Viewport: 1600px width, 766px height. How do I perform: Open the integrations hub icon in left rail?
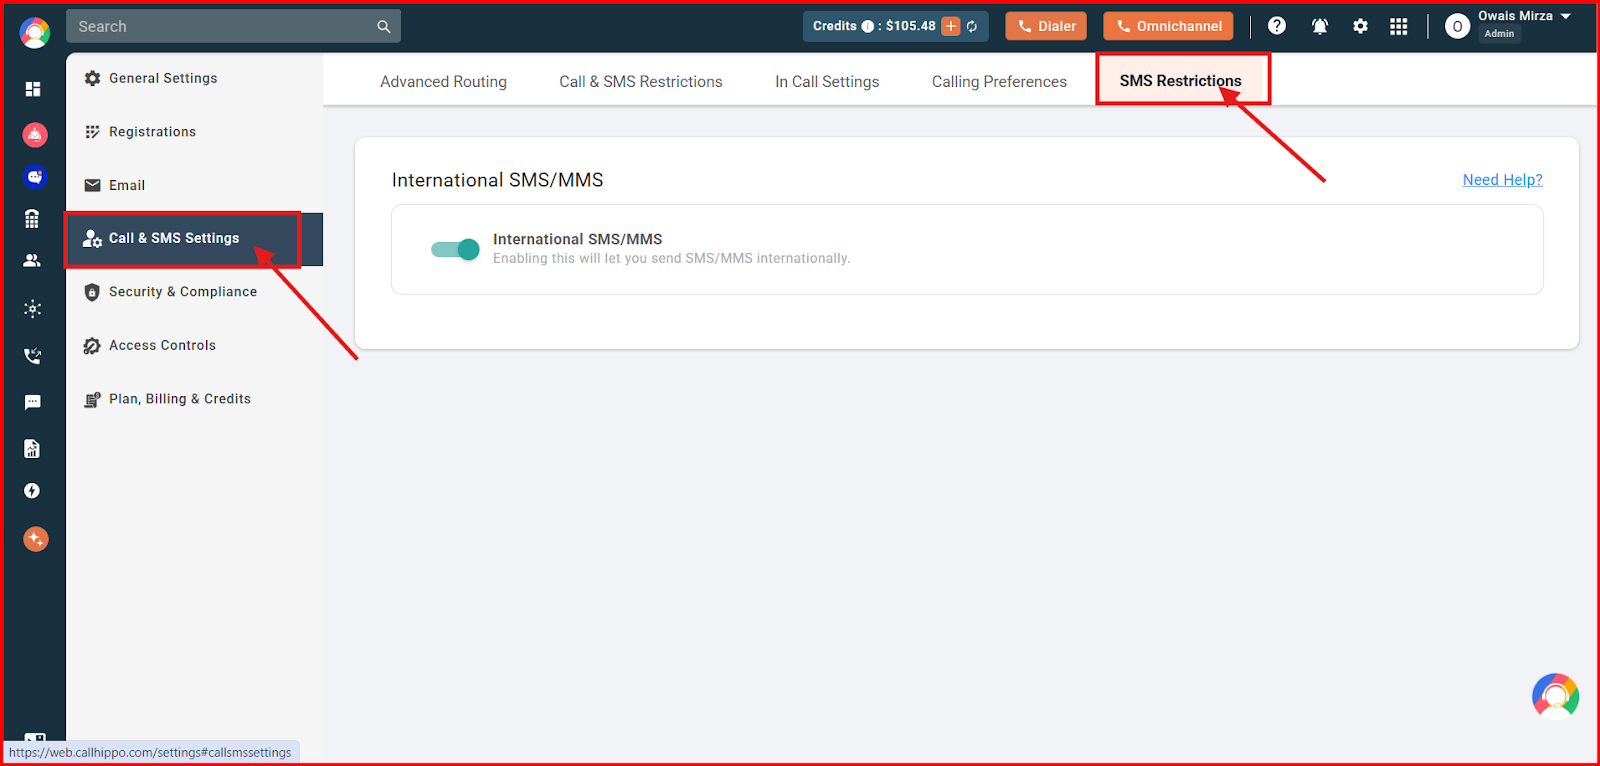(x=33, y=308)
